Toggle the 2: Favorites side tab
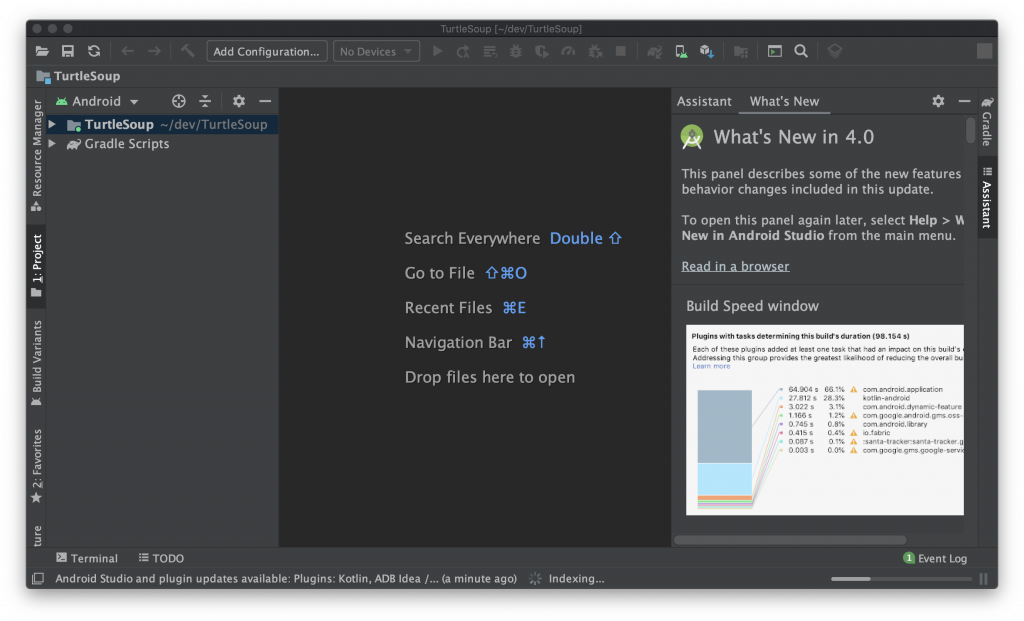Screen dimensions: 1024x621 pyautogui.click(x=37, y=466)
